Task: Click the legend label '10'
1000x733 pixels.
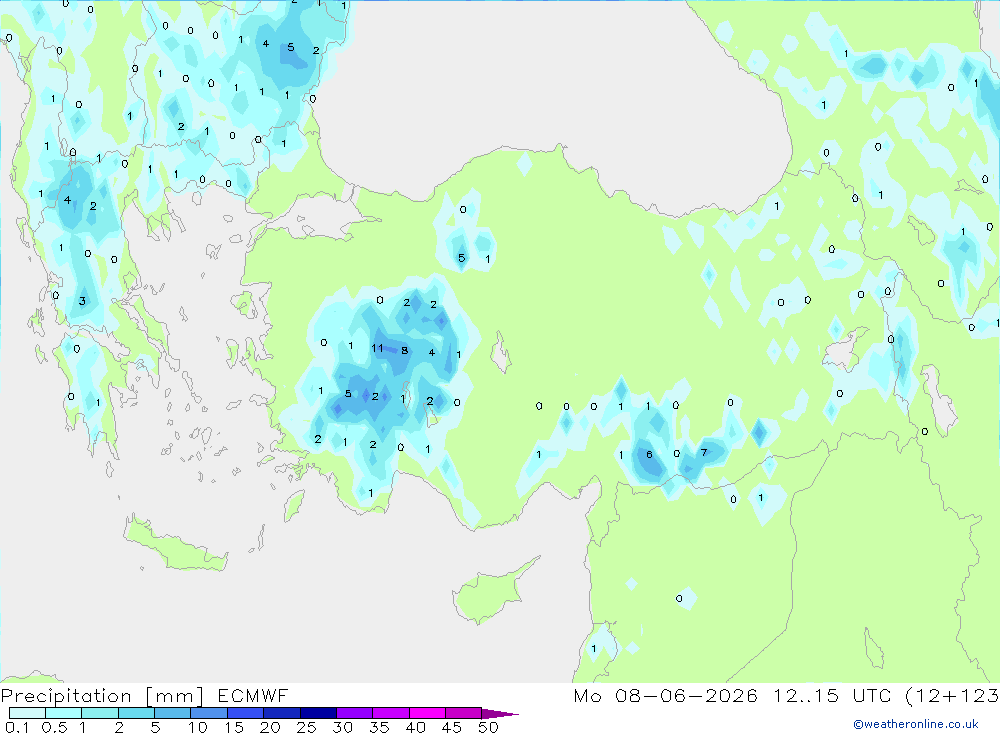Action: (x=198, y=727)
